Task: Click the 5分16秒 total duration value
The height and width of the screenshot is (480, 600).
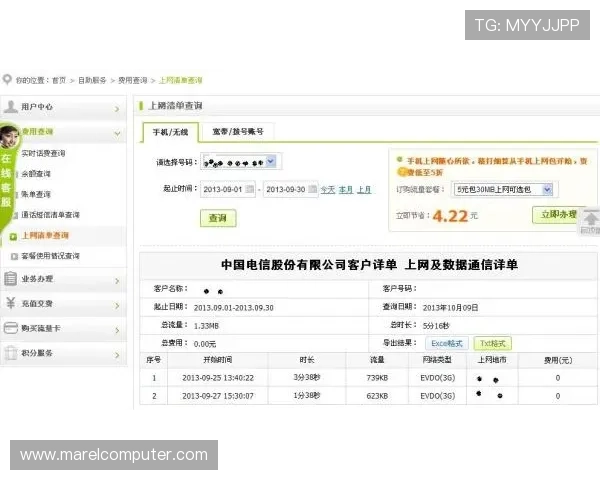Action: point(436,326)
